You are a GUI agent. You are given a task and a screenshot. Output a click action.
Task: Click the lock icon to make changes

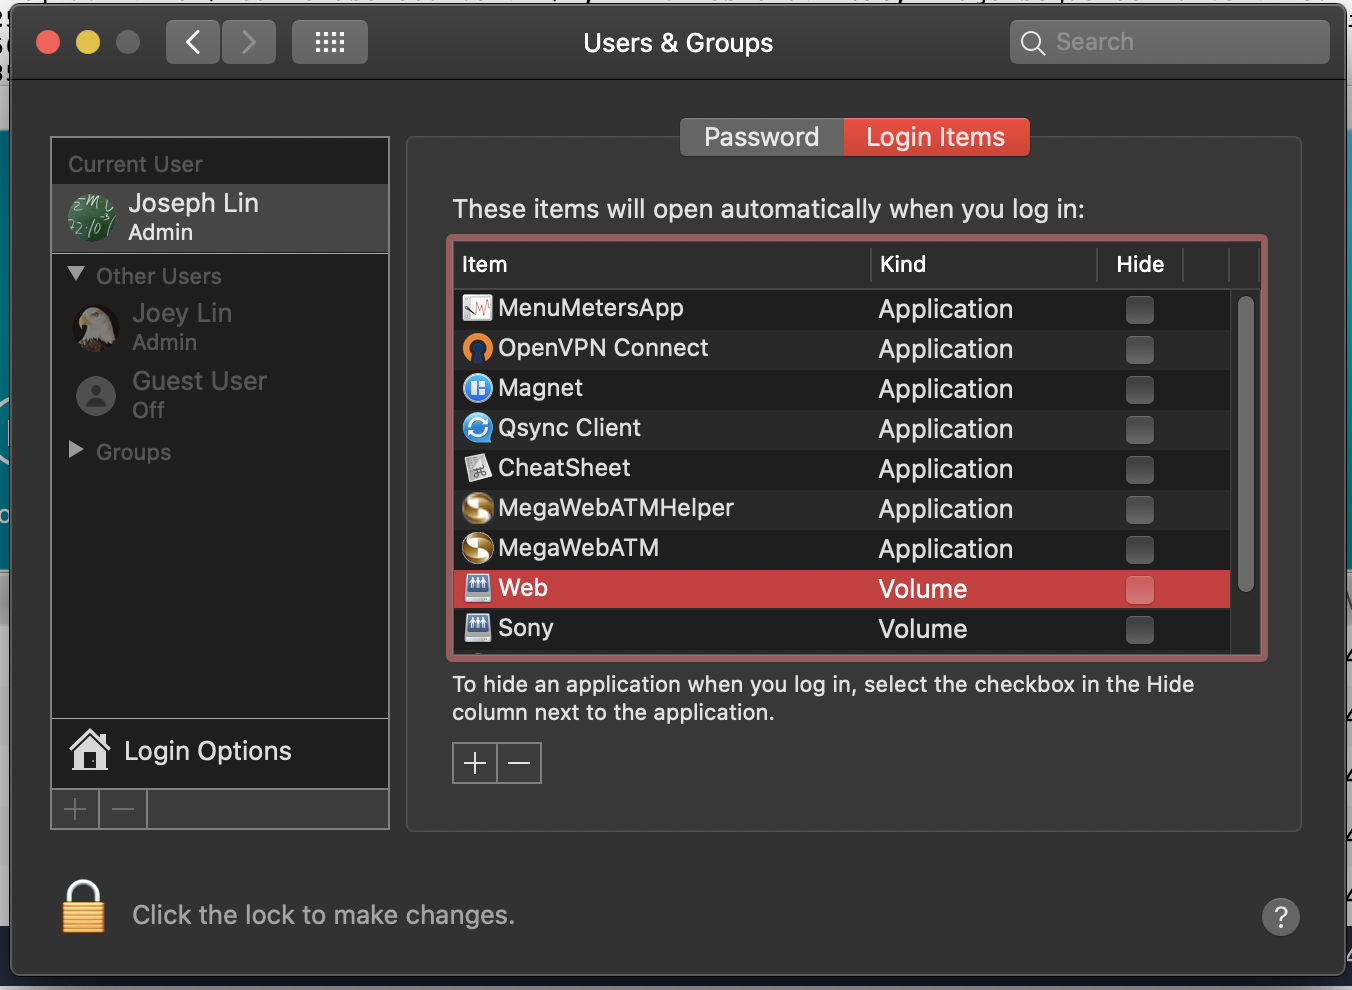83,907
